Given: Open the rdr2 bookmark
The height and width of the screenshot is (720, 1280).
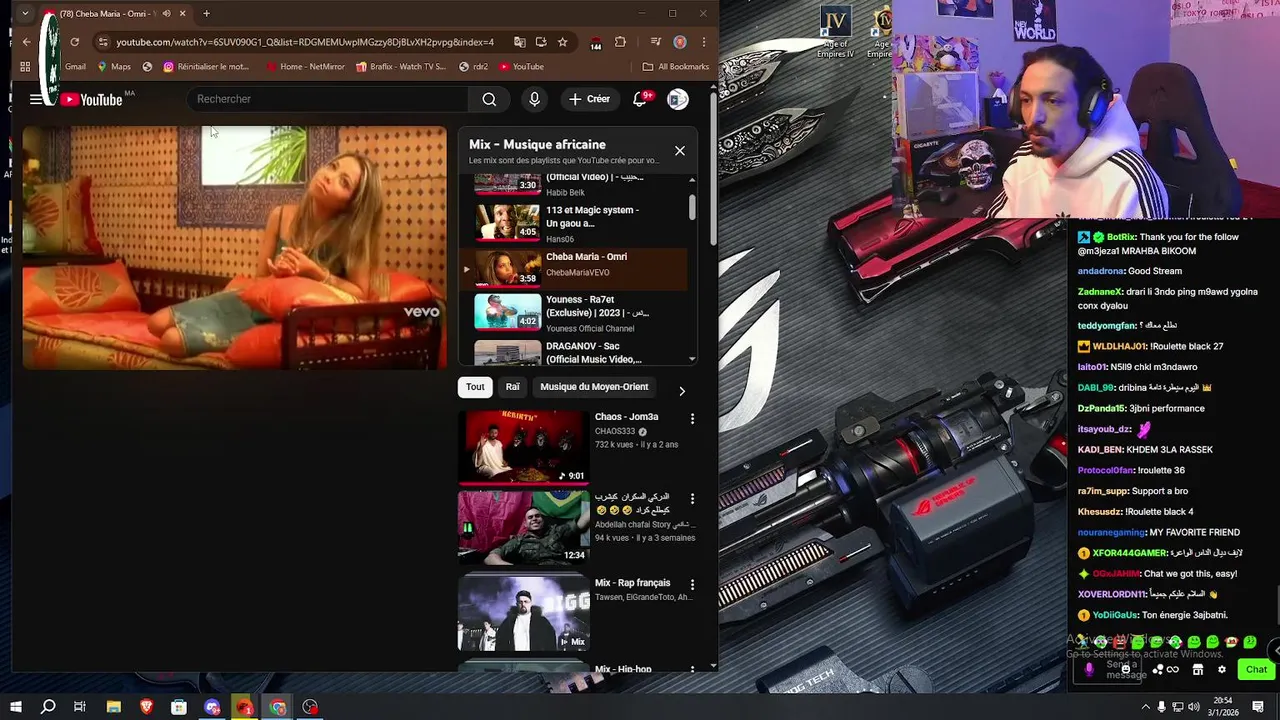Looking at the screenshot, I should (473, 67).
